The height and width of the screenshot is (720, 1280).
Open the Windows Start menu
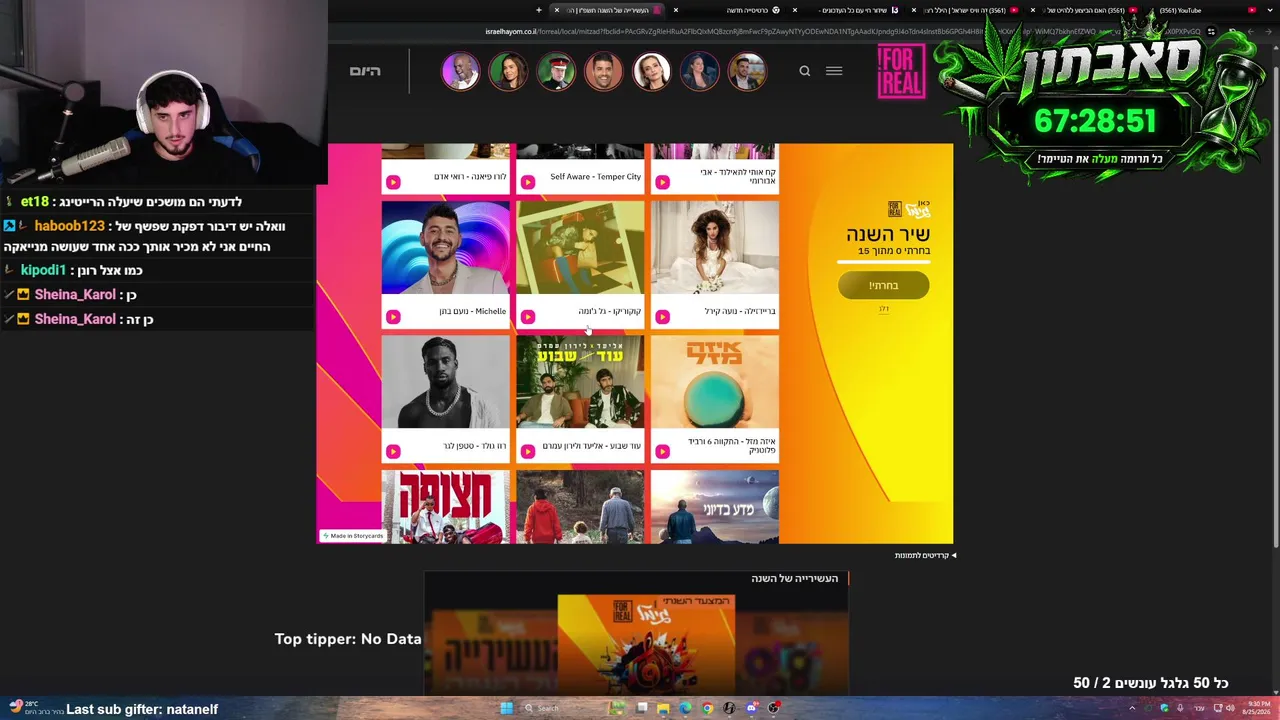(x=506, y=708)
